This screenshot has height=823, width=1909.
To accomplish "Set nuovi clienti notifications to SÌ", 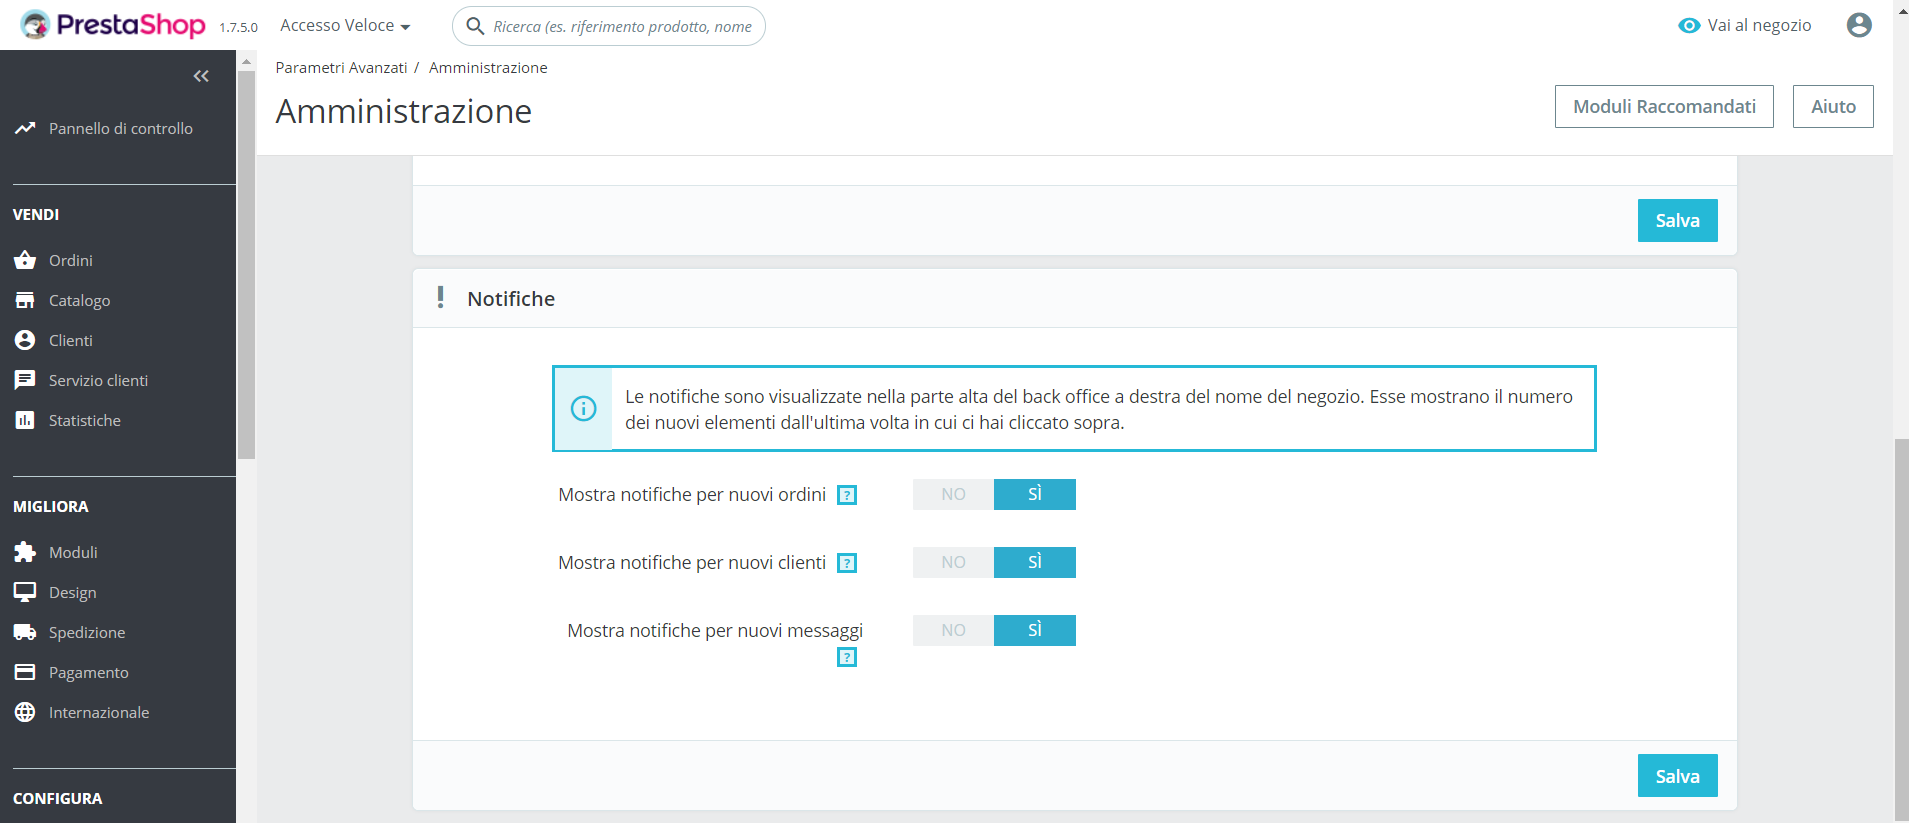I will tap(1035, 562).
